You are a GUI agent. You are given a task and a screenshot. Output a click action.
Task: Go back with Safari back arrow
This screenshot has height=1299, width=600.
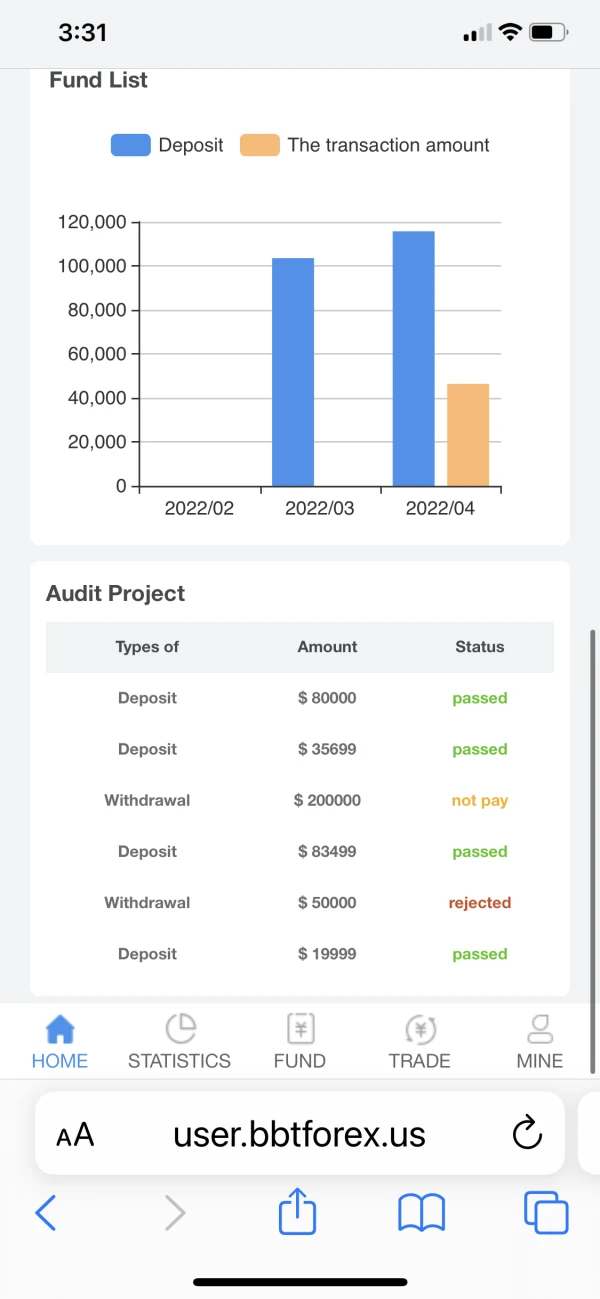[46, 1213]
